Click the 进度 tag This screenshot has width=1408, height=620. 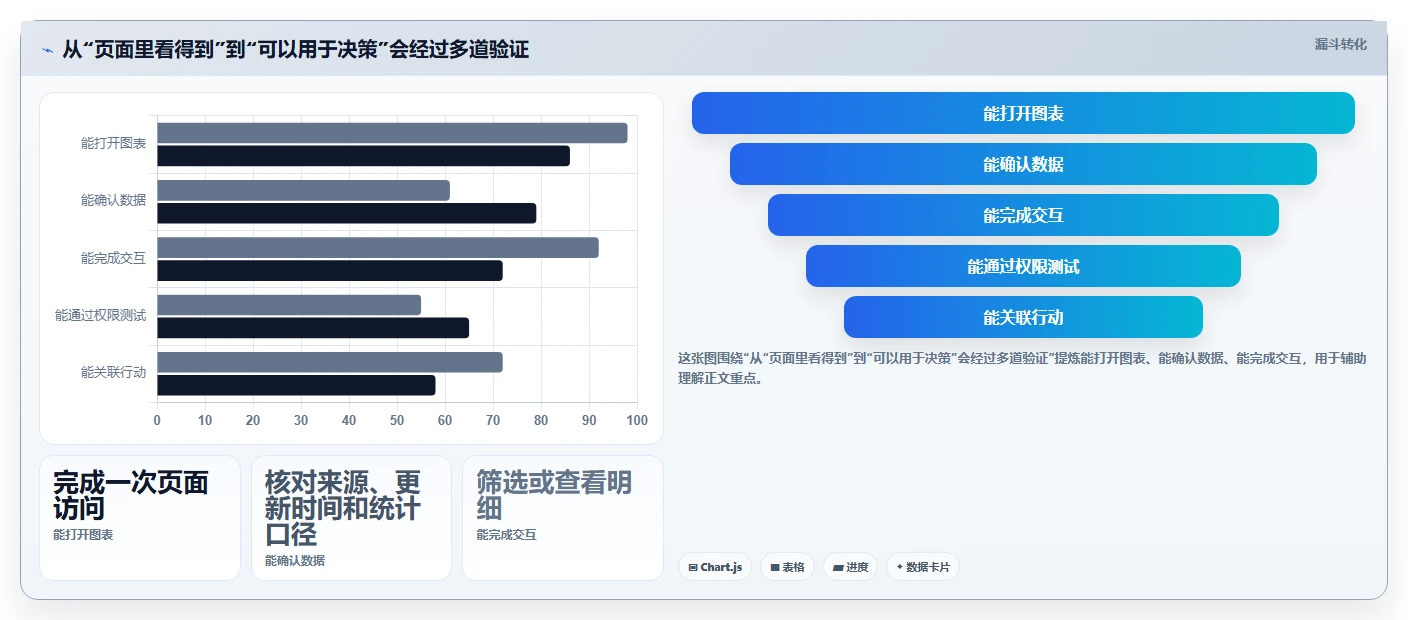pyautogui.click(x=850, y=567)
